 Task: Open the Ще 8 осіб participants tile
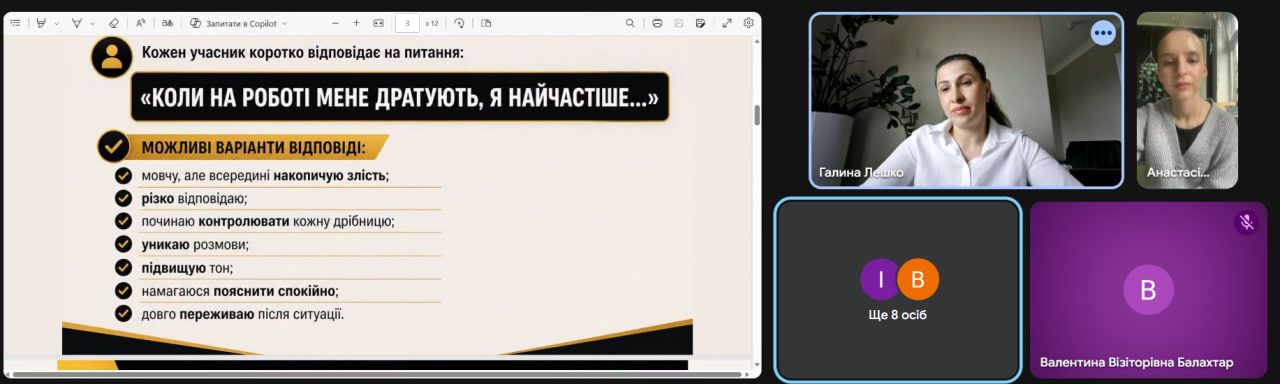tap(899, 289)
